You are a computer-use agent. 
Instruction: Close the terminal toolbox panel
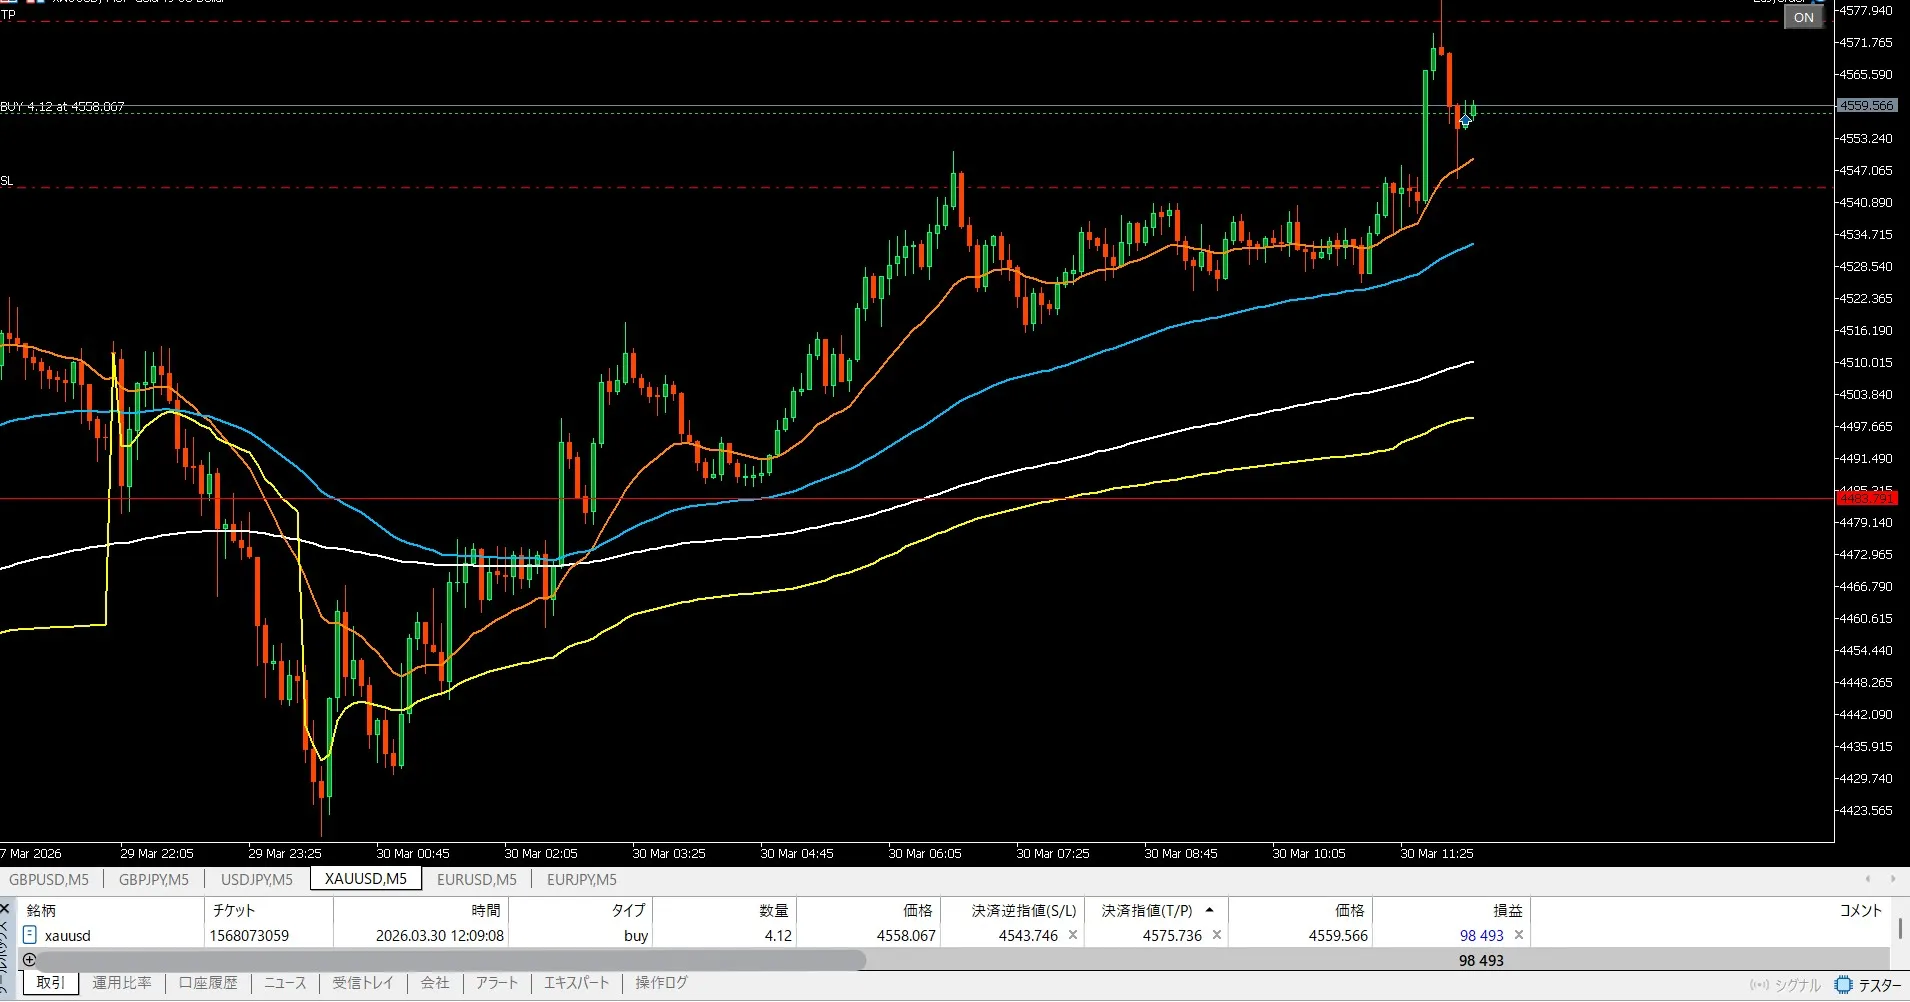coord(5,909)
